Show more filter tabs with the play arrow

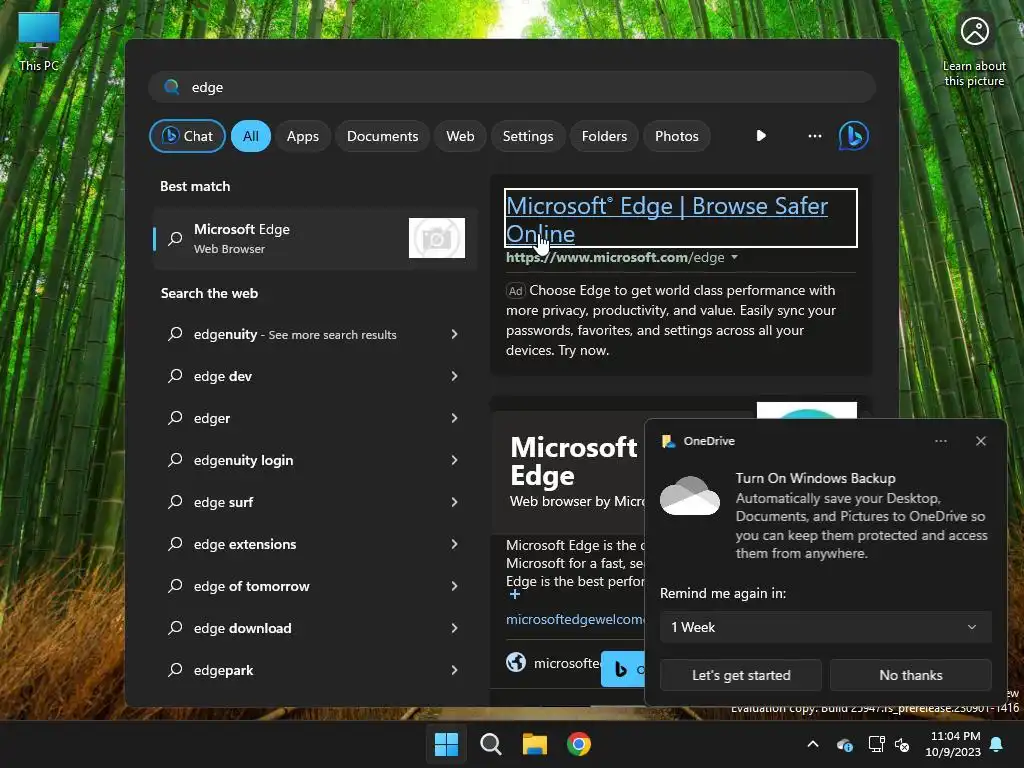coord(761,136)
